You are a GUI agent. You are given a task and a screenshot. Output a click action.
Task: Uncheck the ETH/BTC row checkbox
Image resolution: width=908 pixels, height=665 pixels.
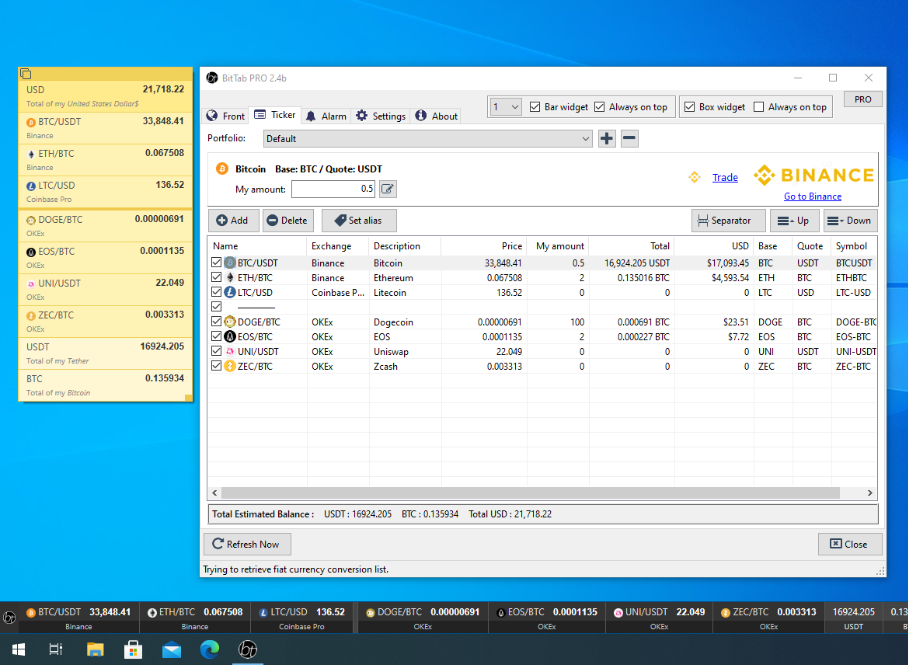click(x=217, y=277)
